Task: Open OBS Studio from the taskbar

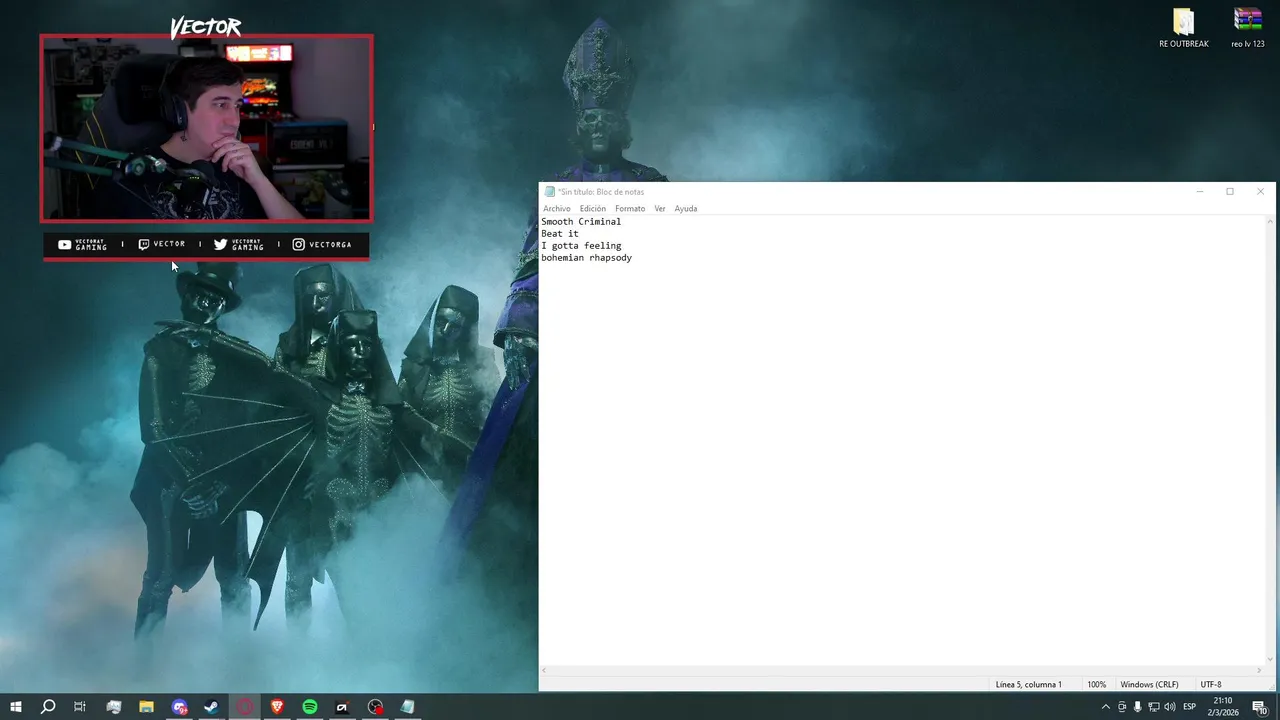Action: click(x=375, y=707)
